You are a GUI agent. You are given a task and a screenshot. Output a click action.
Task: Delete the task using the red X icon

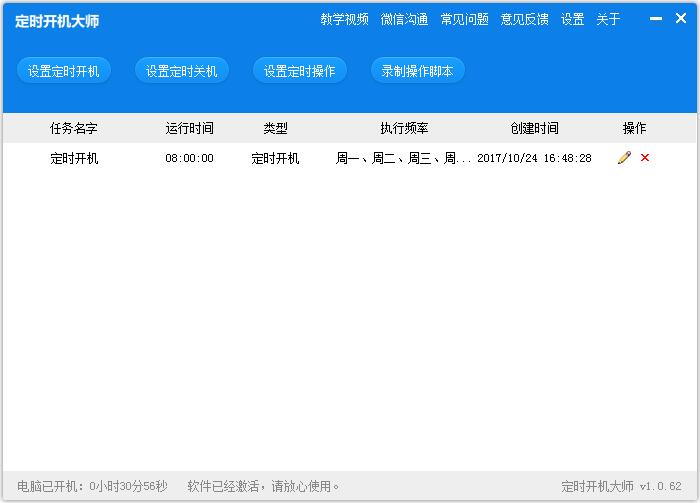(645, 158)
